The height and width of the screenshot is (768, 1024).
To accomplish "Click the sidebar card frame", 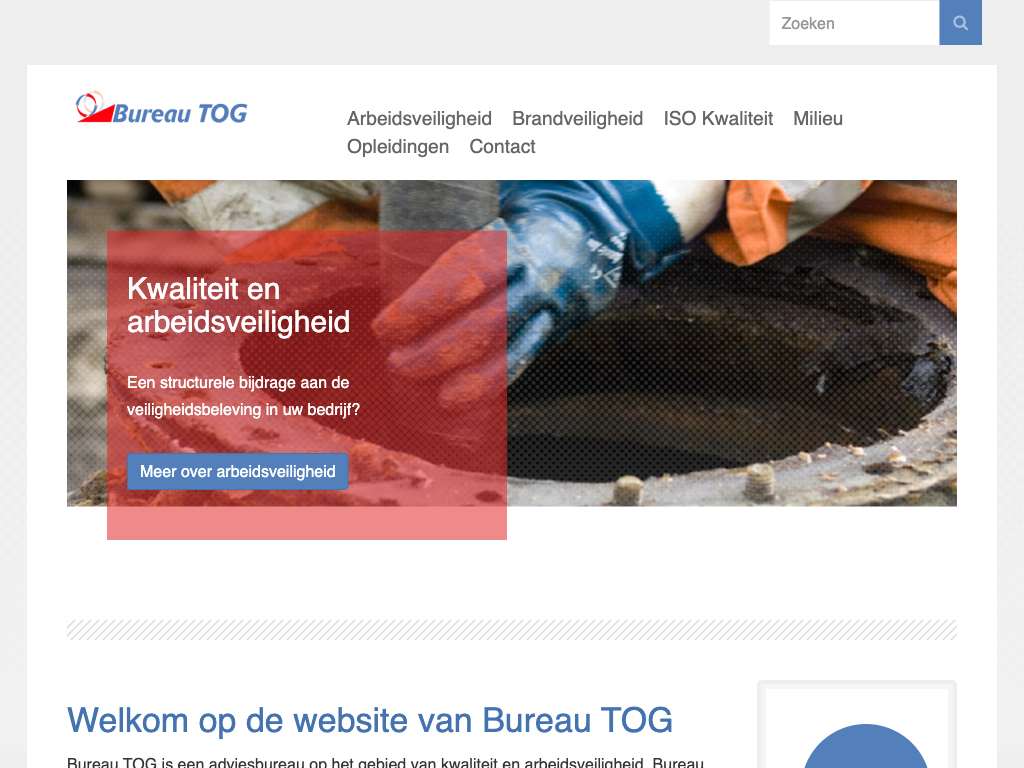I will [x=857, y=724].
